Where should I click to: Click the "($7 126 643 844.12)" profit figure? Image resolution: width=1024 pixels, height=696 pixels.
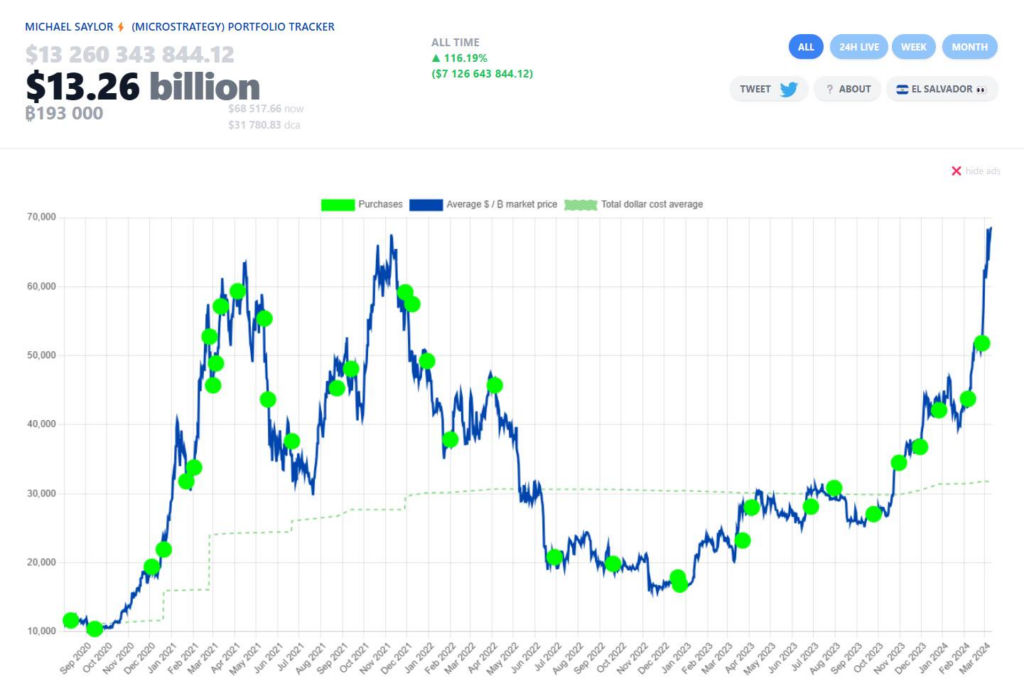tap(482, 74)
